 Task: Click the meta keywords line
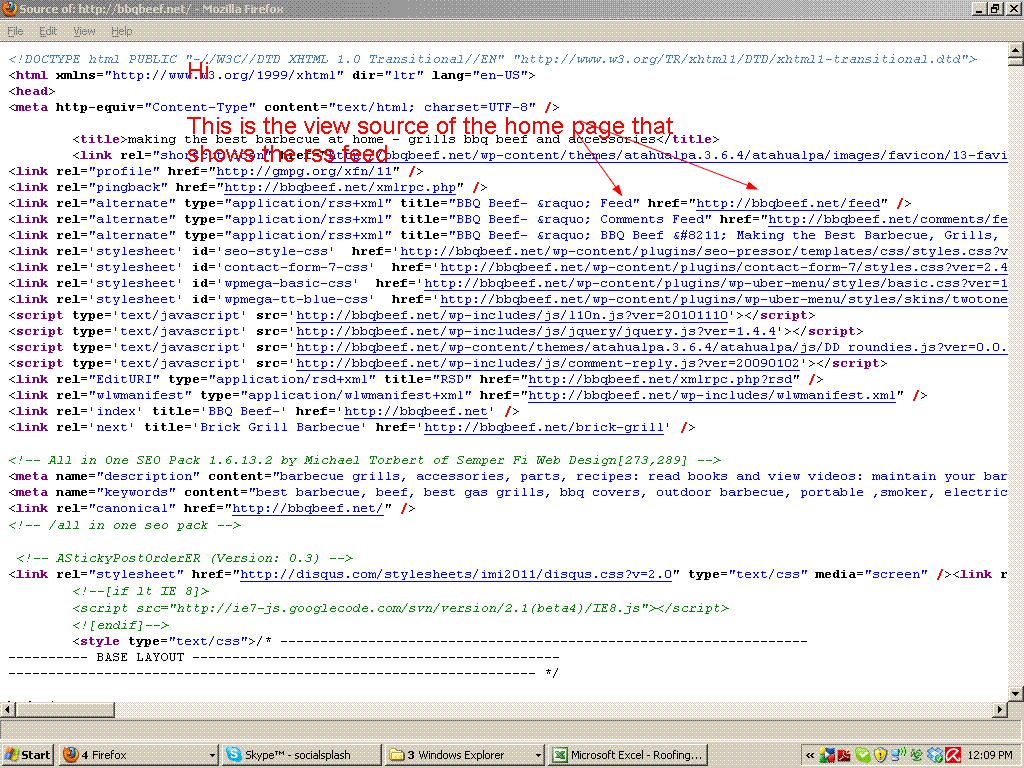(x=508, y=492)
